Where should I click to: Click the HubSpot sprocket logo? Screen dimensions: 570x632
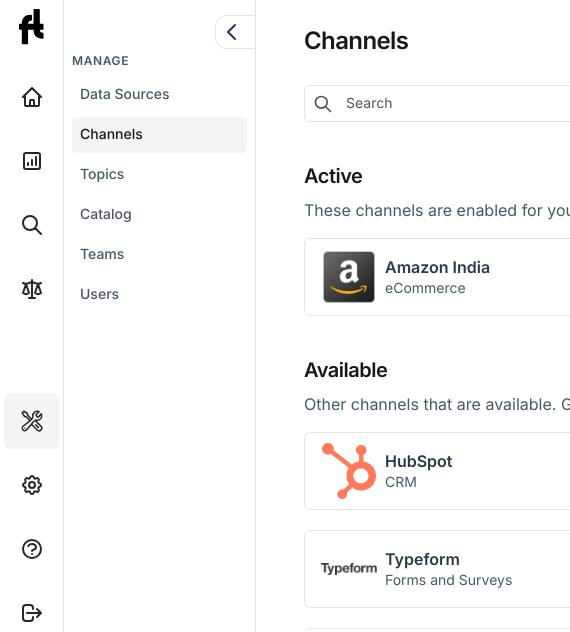coord(349,471)
